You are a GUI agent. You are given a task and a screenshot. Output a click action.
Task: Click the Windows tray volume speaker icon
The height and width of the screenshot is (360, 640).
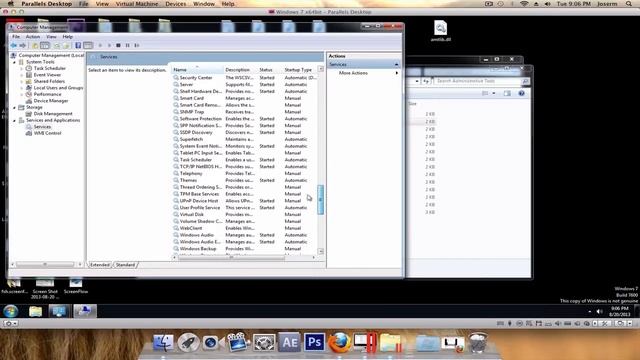tap(599, 311)
